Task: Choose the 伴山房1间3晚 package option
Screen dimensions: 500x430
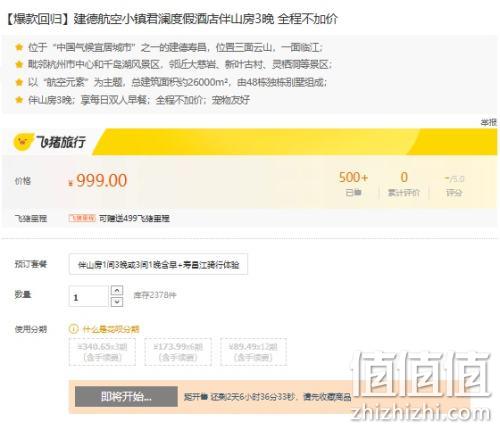Action: click(158, 264)
